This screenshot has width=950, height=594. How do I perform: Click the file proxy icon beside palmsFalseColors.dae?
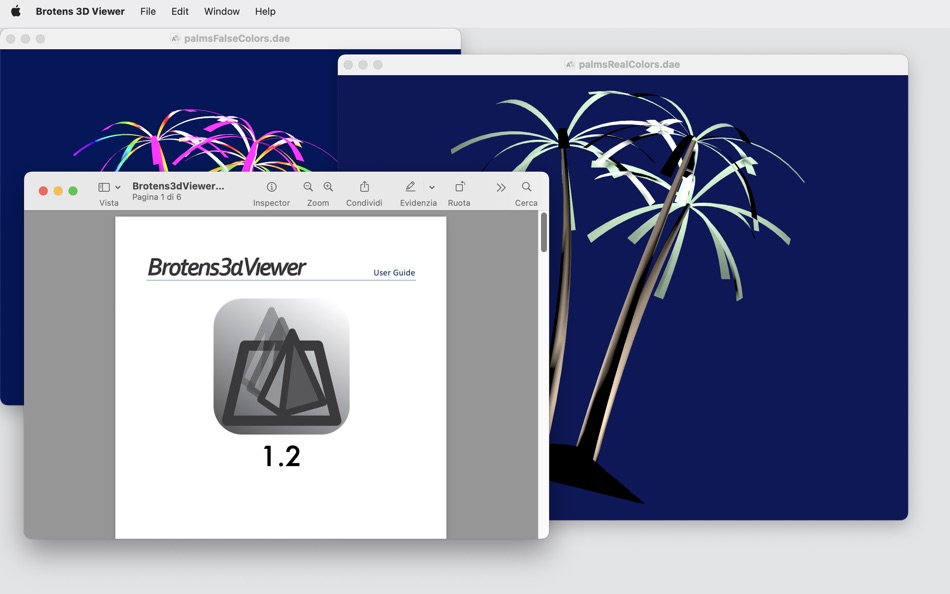[x=175, y=38]
